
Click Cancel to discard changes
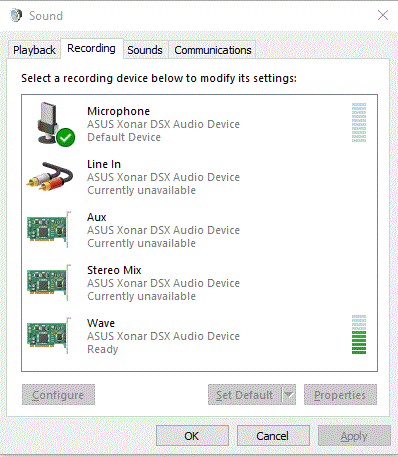click(x=273, y=436)
